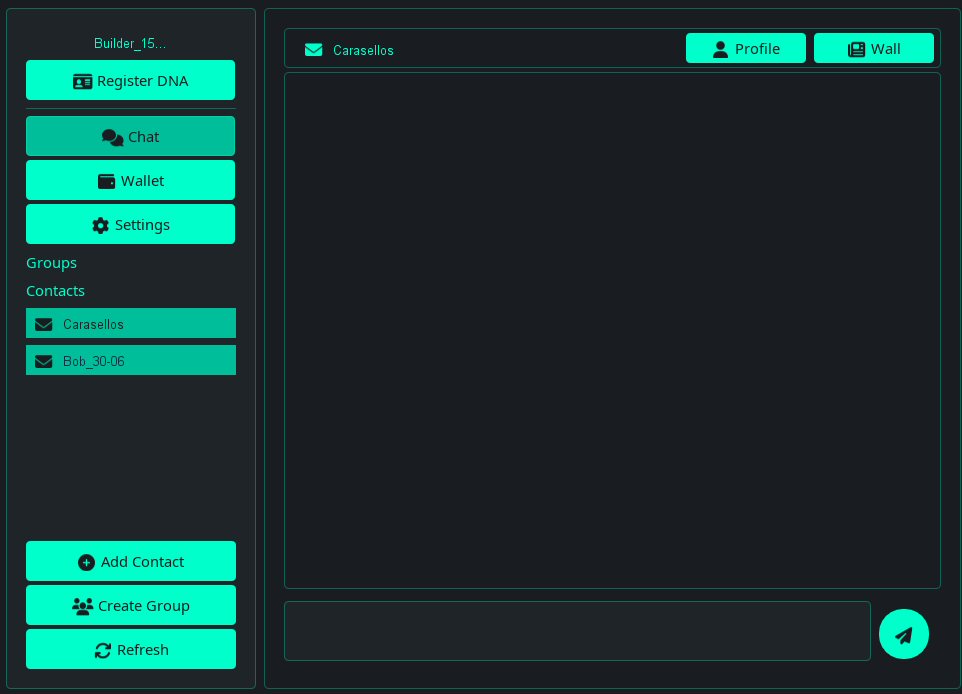This screenshot has height=694, width=962.
Task: Click inside the message input field
Action: click(577, 631)
